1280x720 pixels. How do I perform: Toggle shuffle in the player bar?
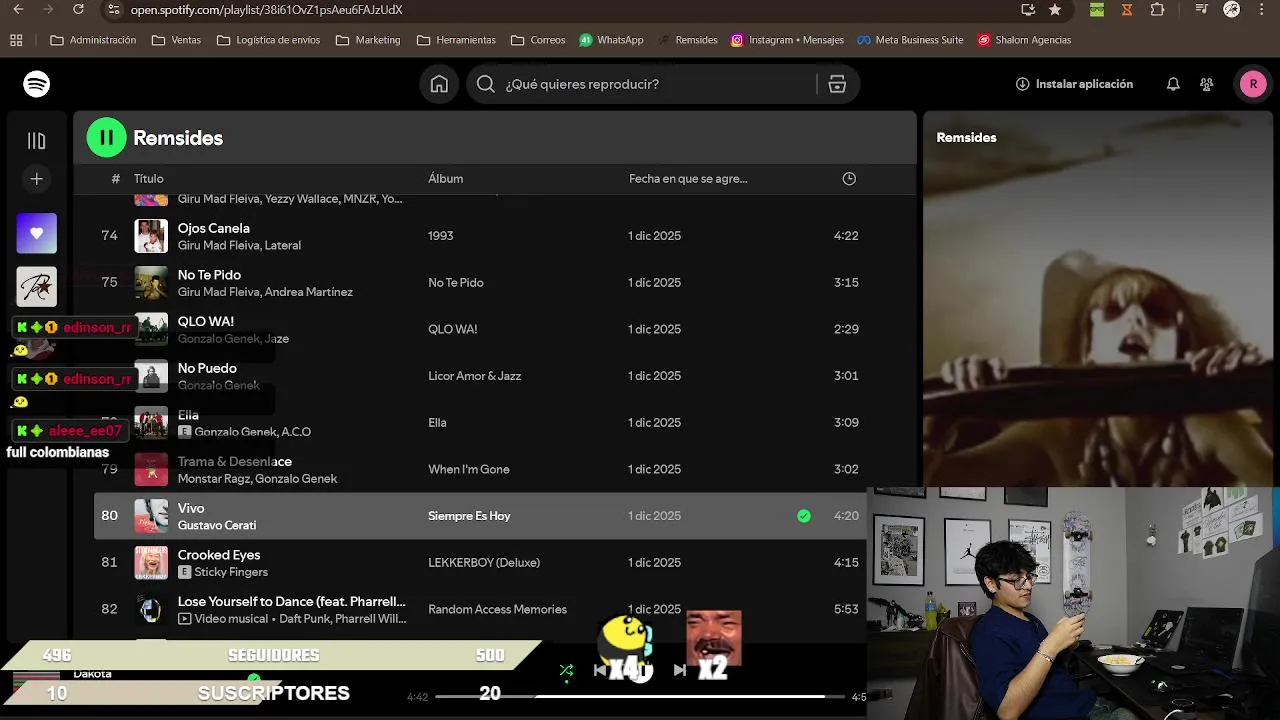point(566,670)
